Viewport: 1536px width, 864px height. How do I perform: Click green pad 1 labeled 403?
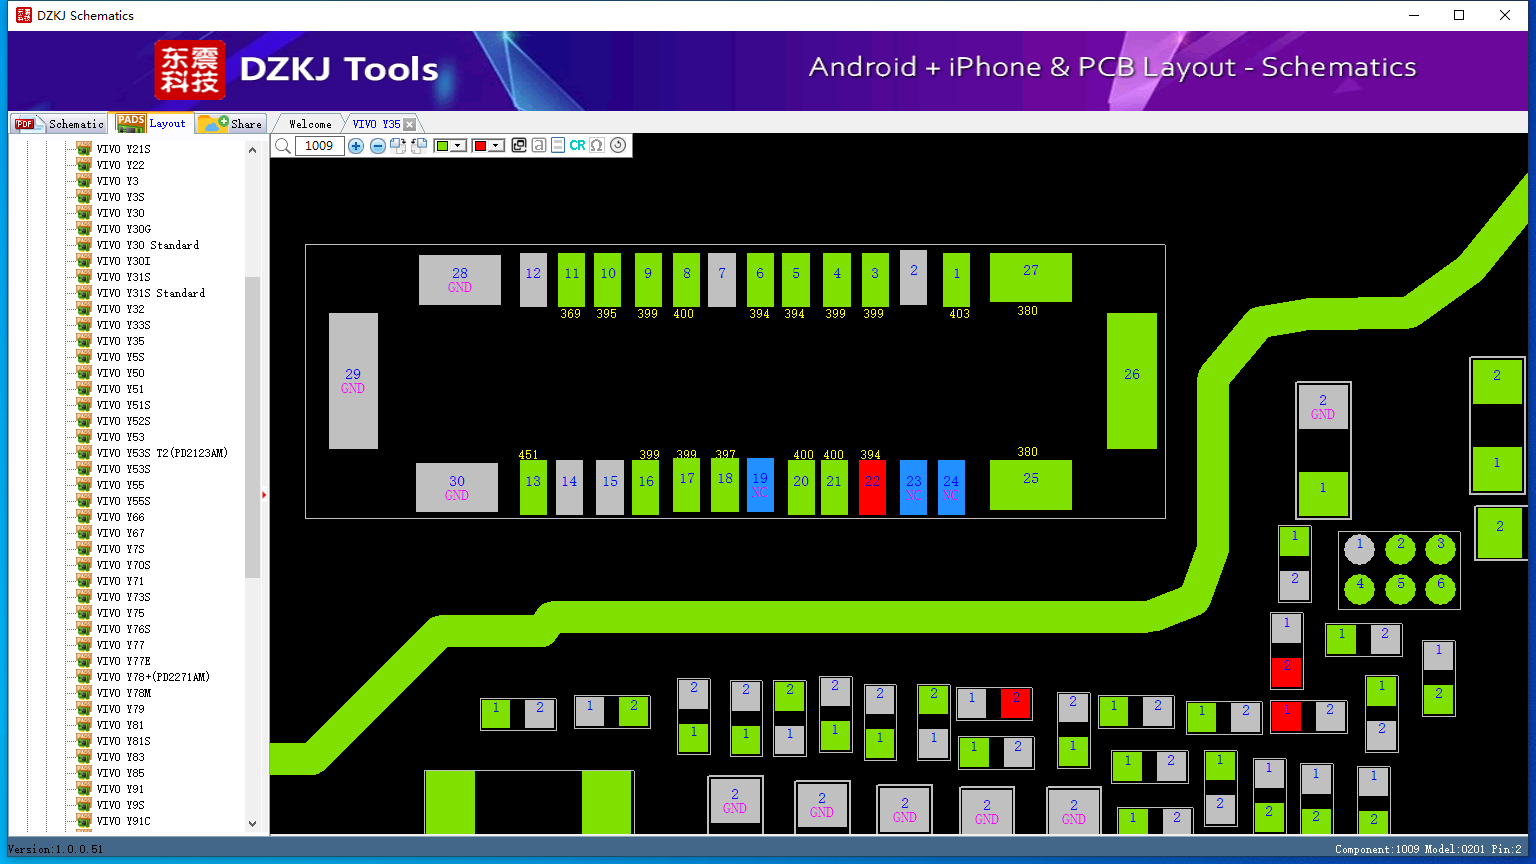956,280
